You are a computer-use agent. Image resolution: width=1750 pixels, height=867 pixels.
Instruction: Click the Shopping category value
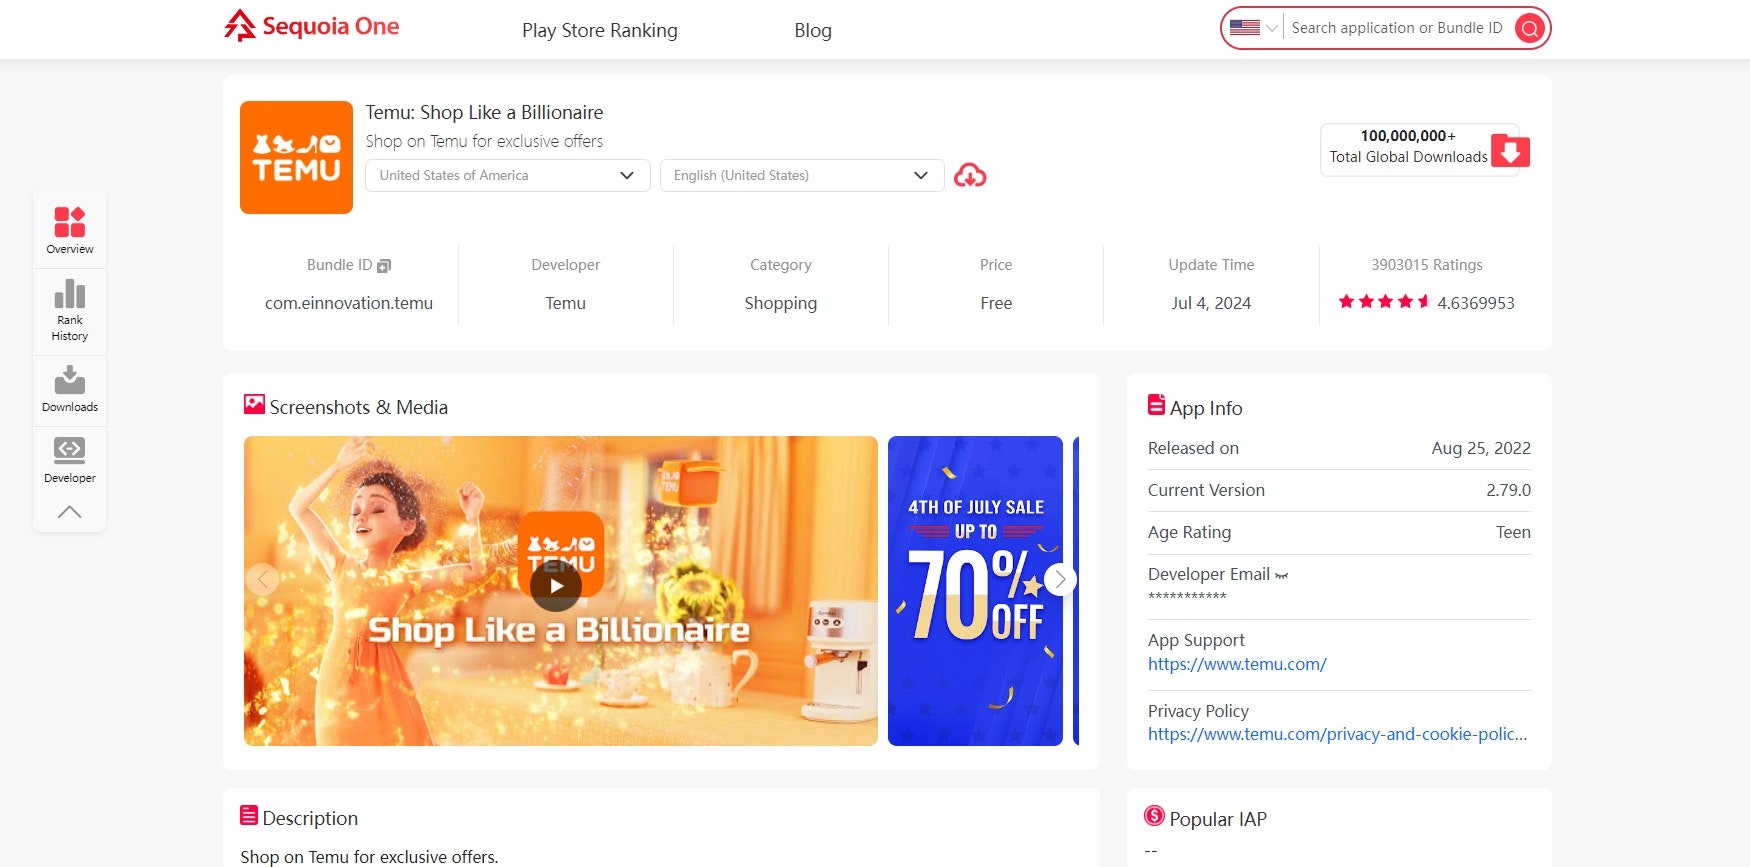(781, 303)
